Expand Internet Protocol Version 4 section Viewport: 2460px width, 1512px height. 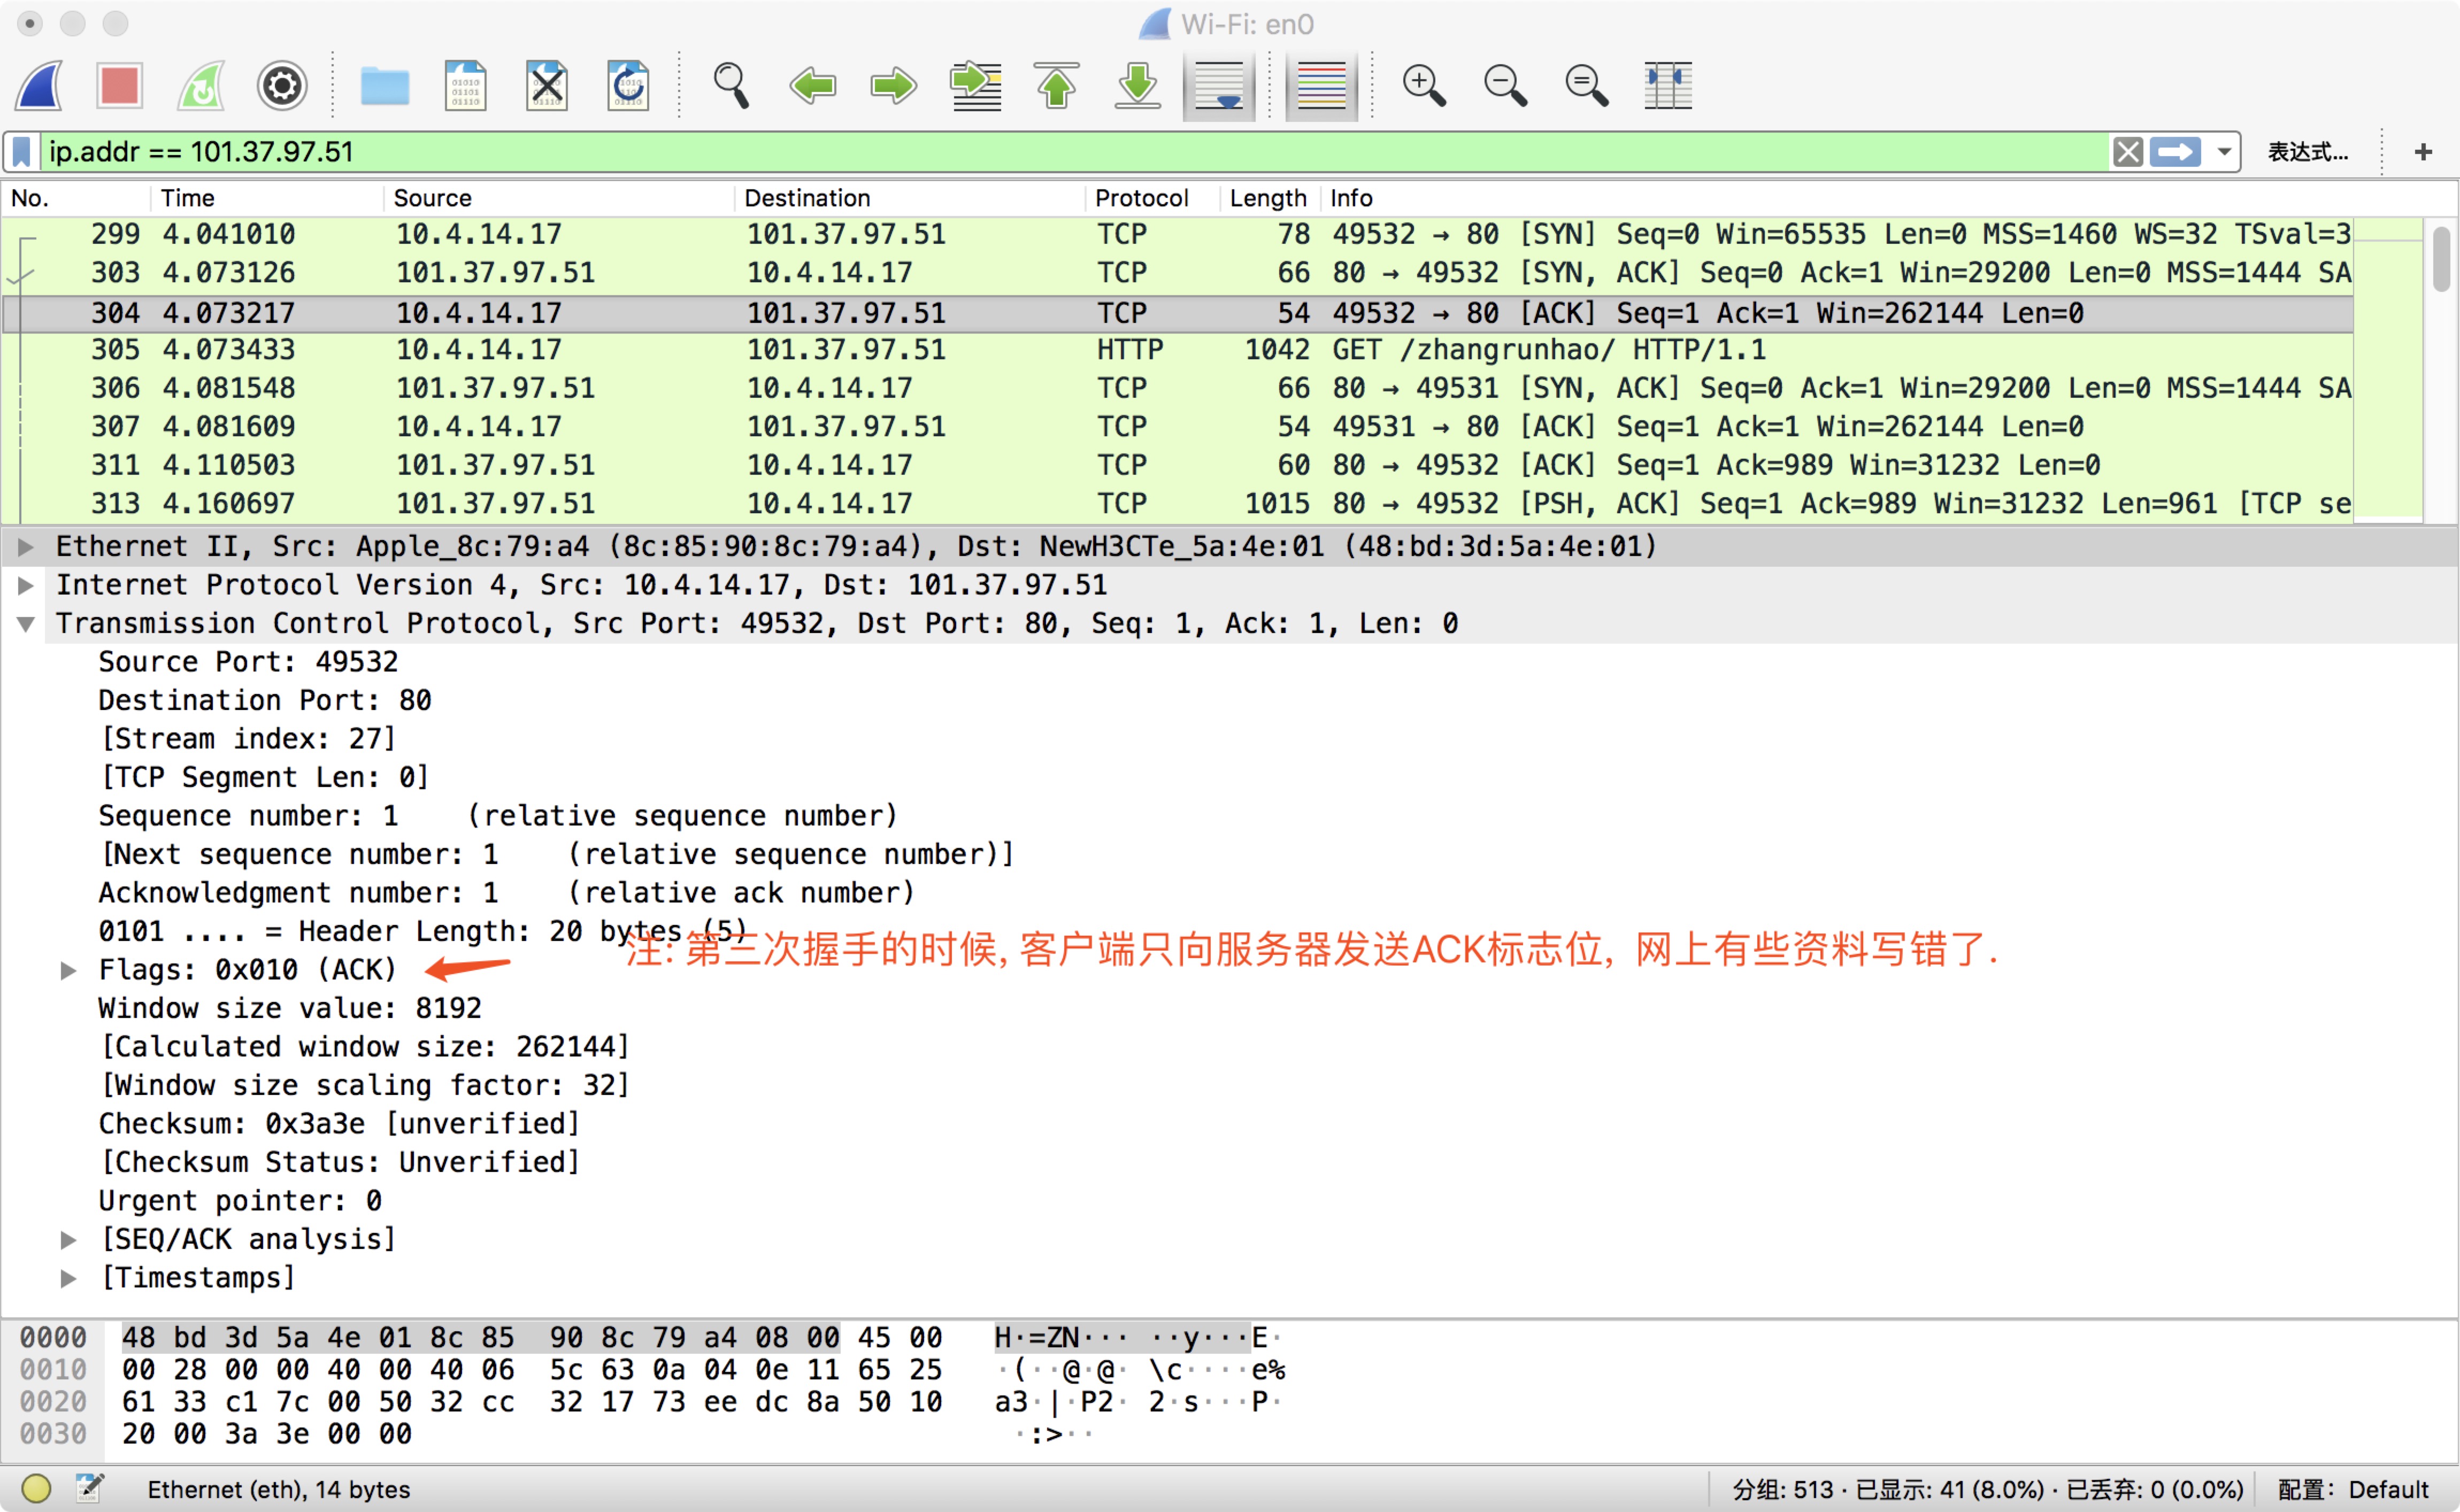(26, 585)
